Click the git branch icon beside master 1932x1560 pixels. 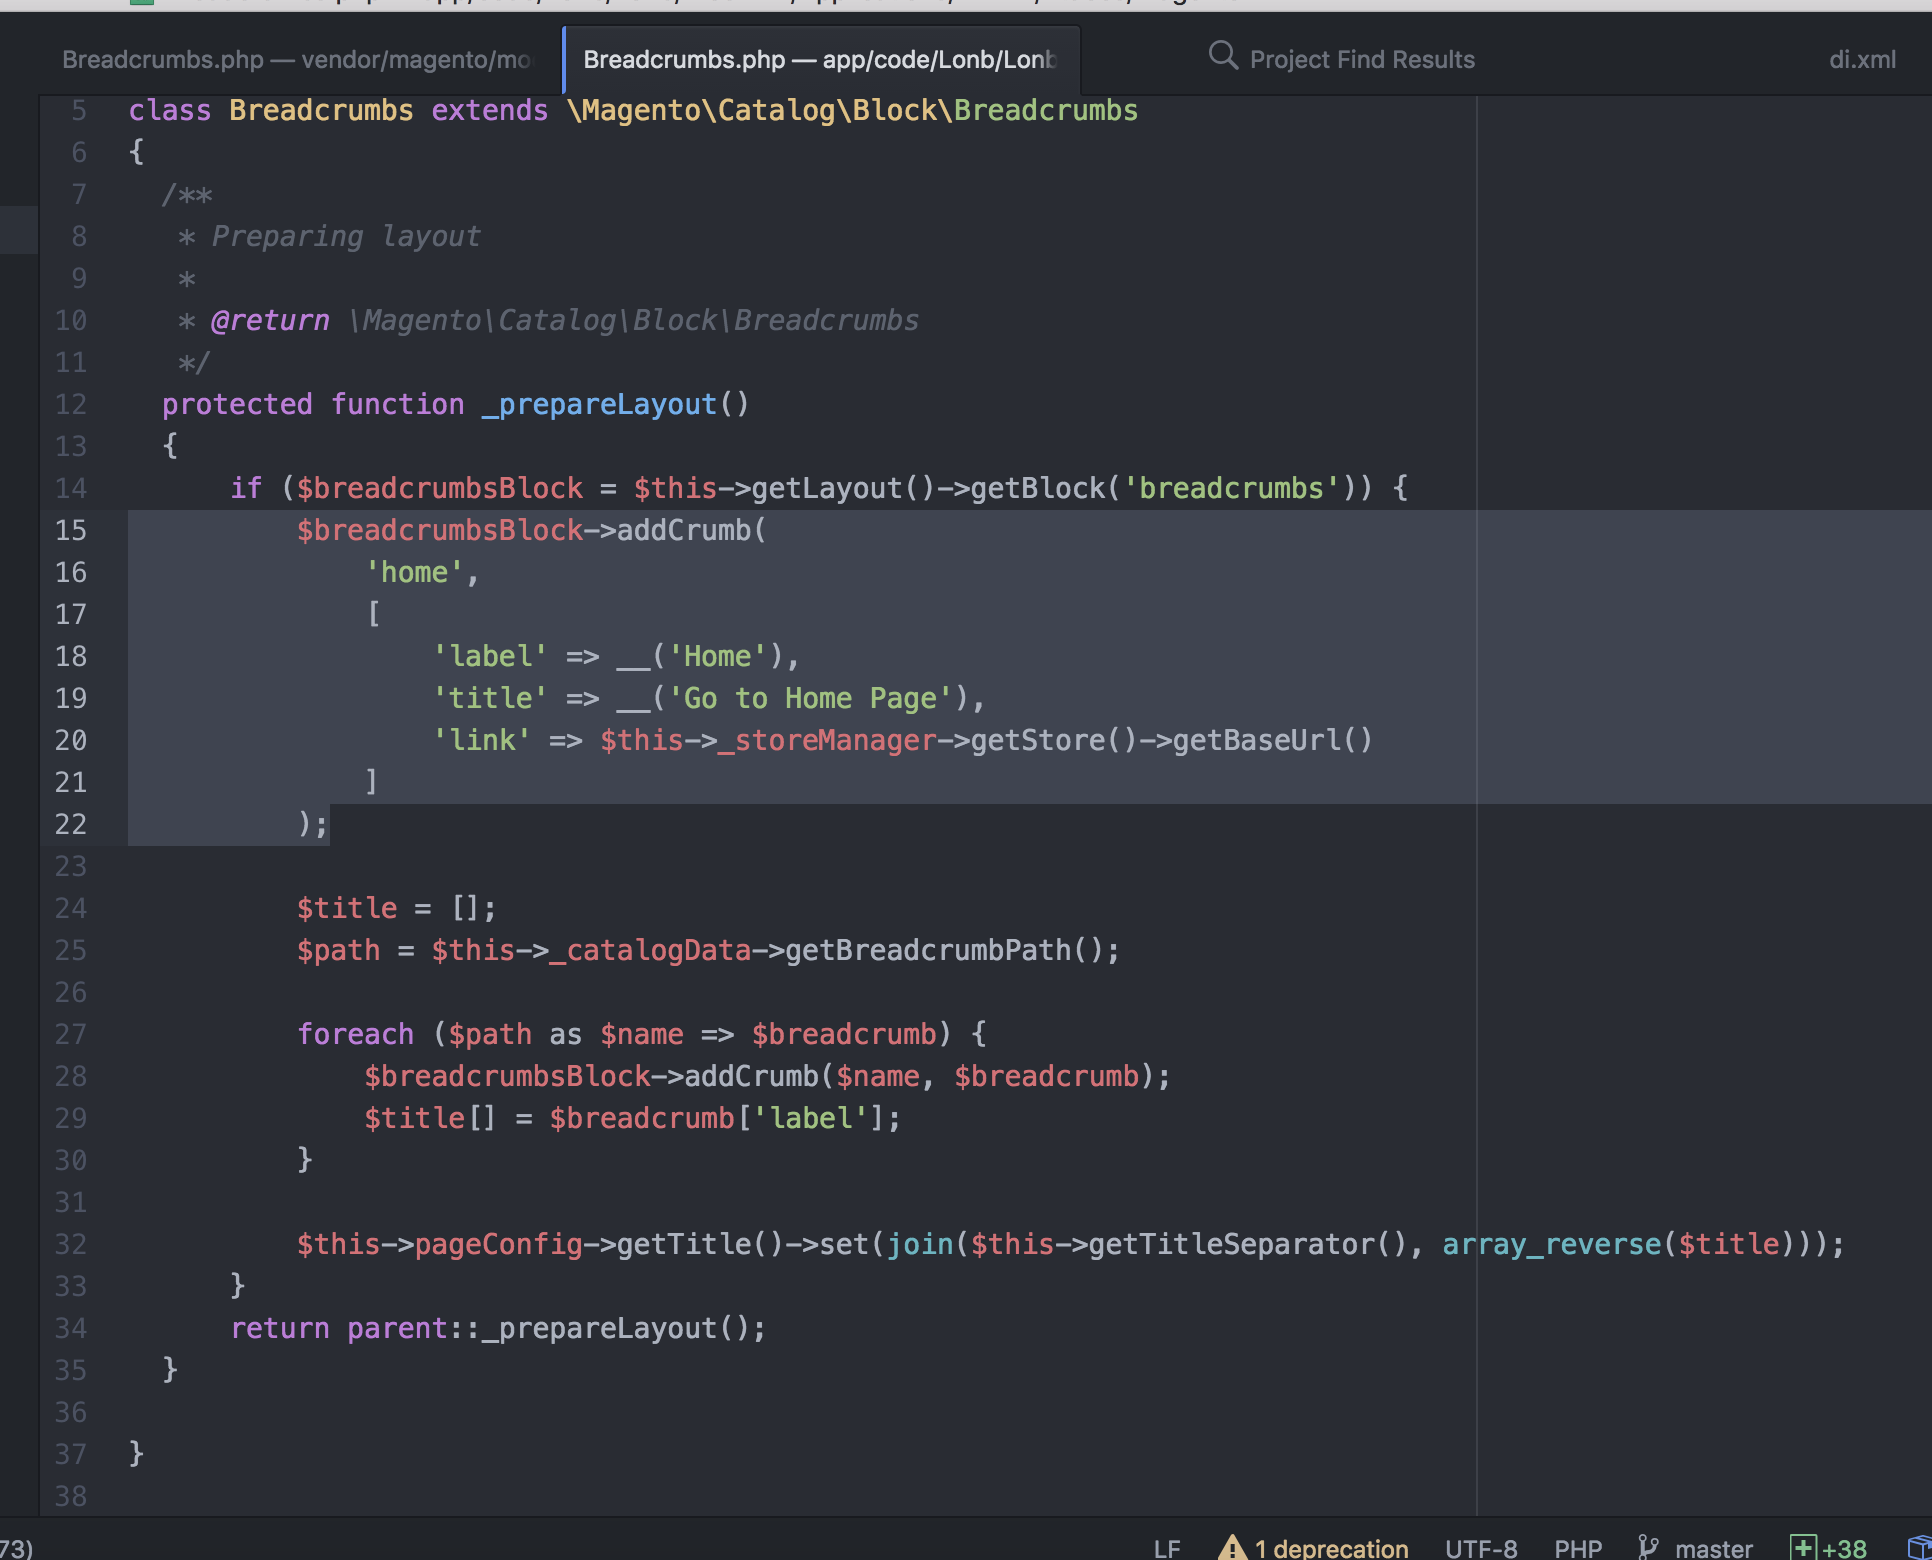[x=1648, y=1547]
